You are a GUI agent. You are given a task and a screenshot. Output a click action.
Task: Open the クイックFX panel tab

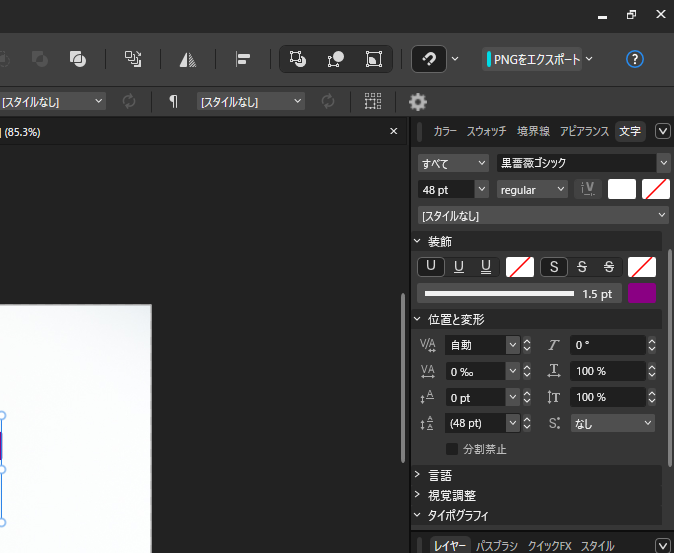pyautogui.click(x=549, y=546)
